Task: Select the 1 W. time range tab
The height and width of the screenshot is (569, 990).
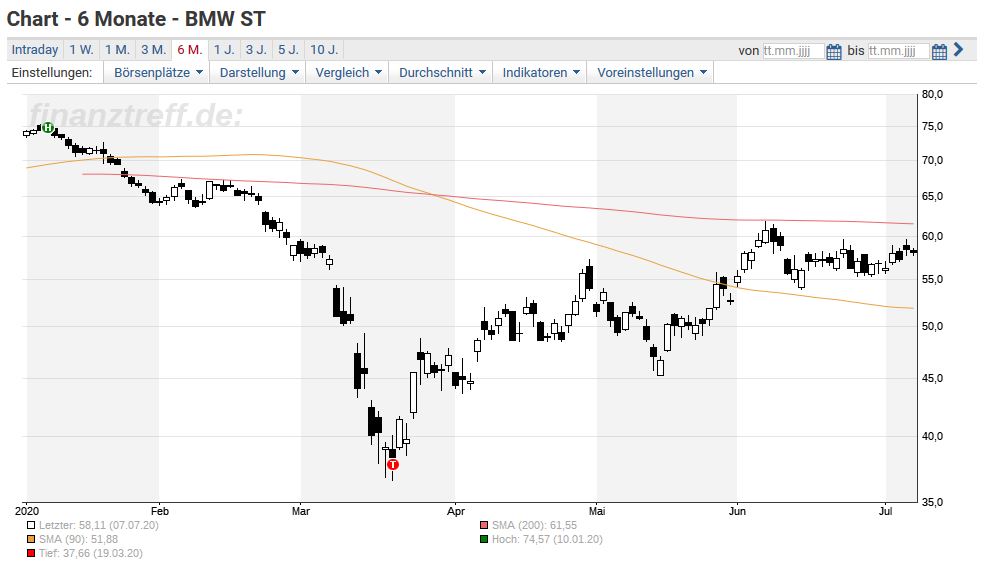Action: point(81,50)
